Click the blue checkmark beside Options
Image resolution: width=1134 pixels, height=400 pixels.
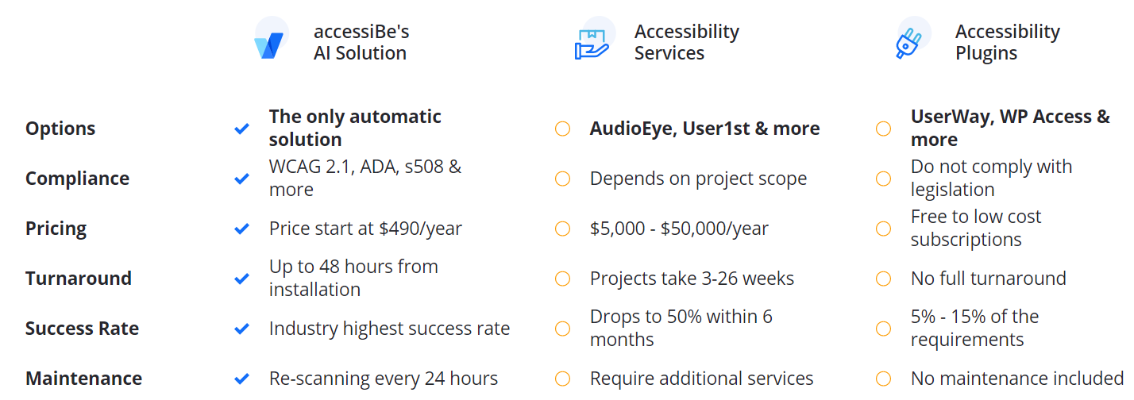[242, 129]
